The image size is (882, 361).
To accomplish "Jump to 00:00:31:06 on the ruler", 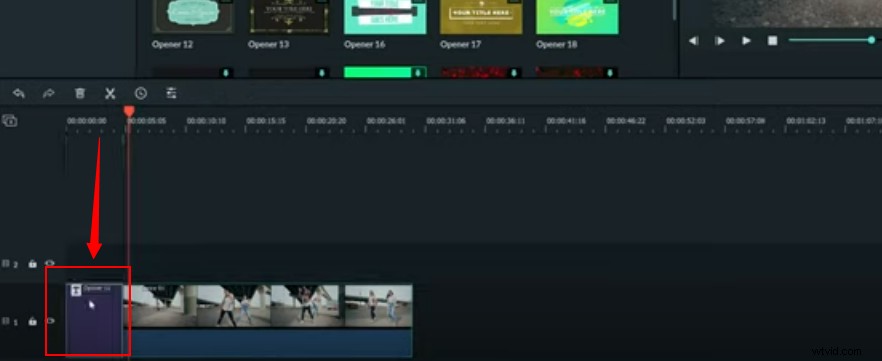I will click(446, 121).
